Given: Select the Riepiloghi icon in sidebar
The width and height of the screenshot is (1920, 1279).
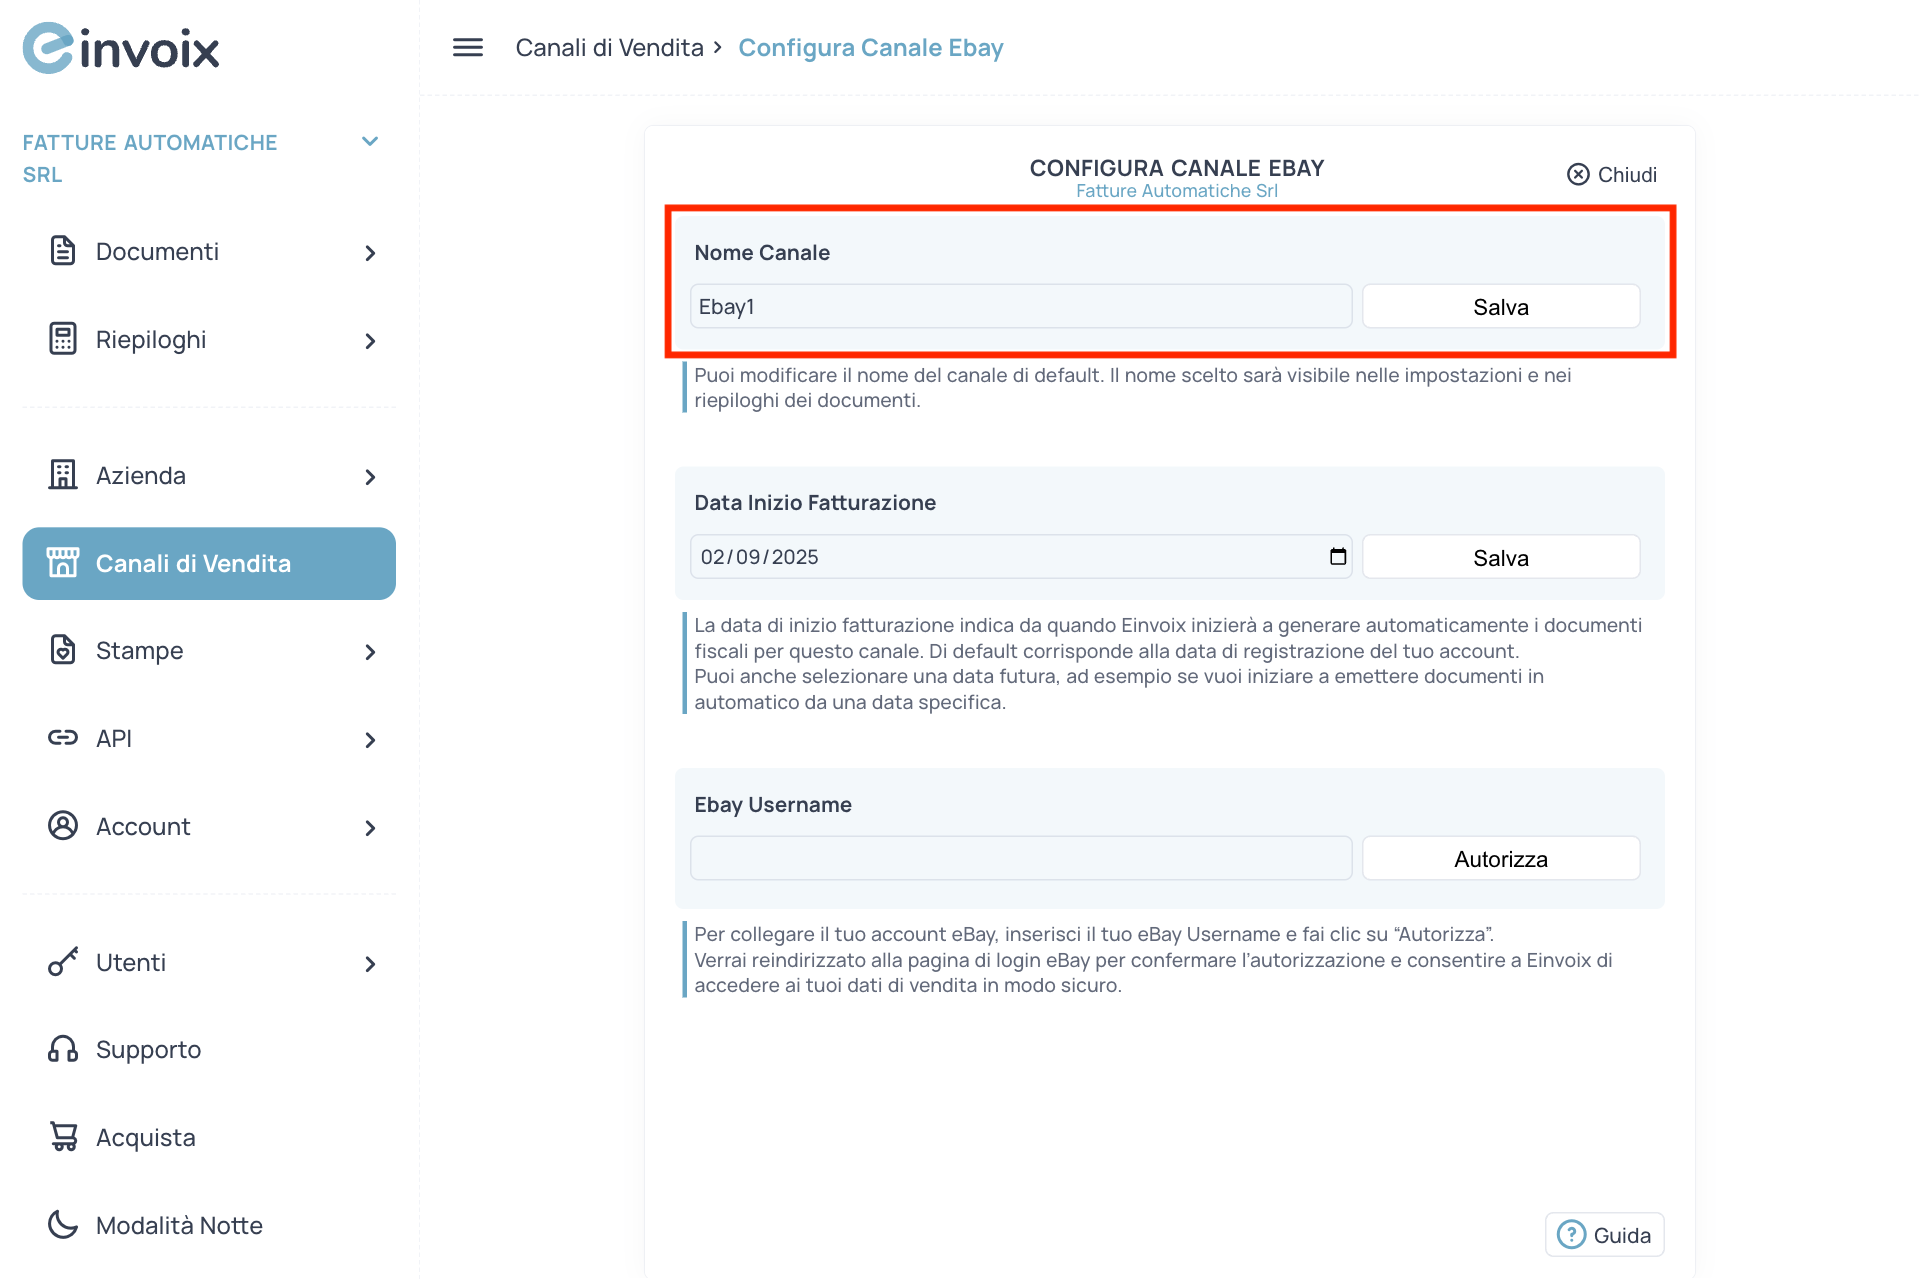Looking at the screenshot, I should click(x=63, y=339).
